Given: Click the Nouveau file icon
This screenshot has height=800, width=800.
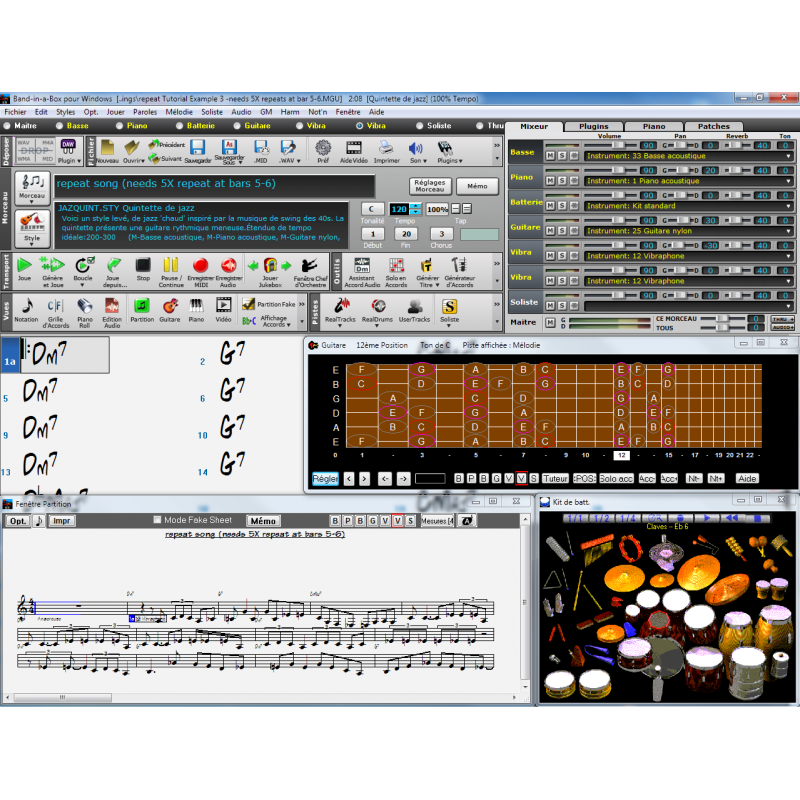Looking at the screenshot, I should (107, 148).
